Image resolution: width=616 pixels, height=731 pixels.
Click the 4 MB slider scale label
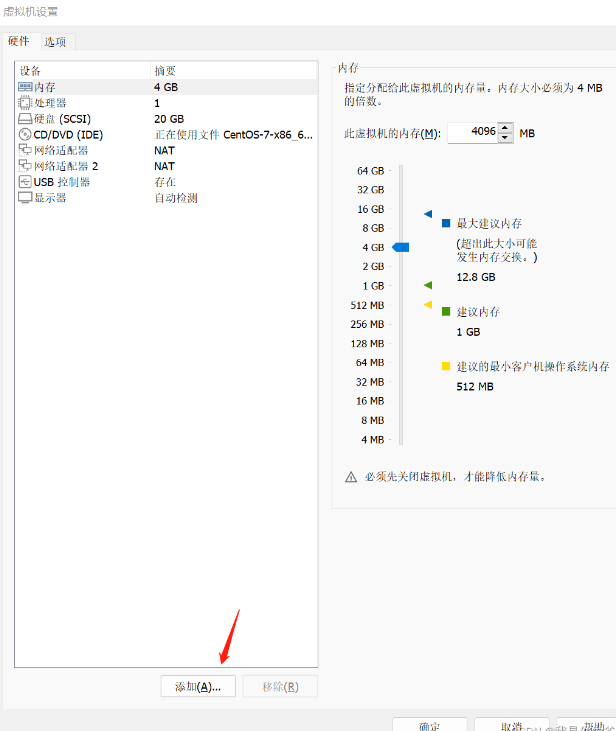(x=373, y=439)
